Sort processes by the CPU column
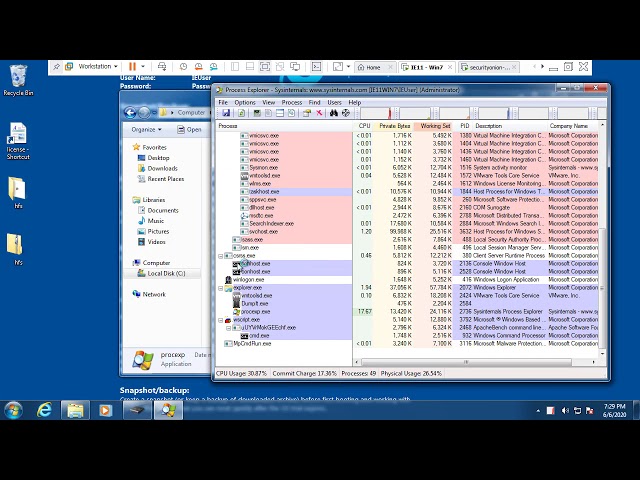640x480 pixels. [364, 126]
